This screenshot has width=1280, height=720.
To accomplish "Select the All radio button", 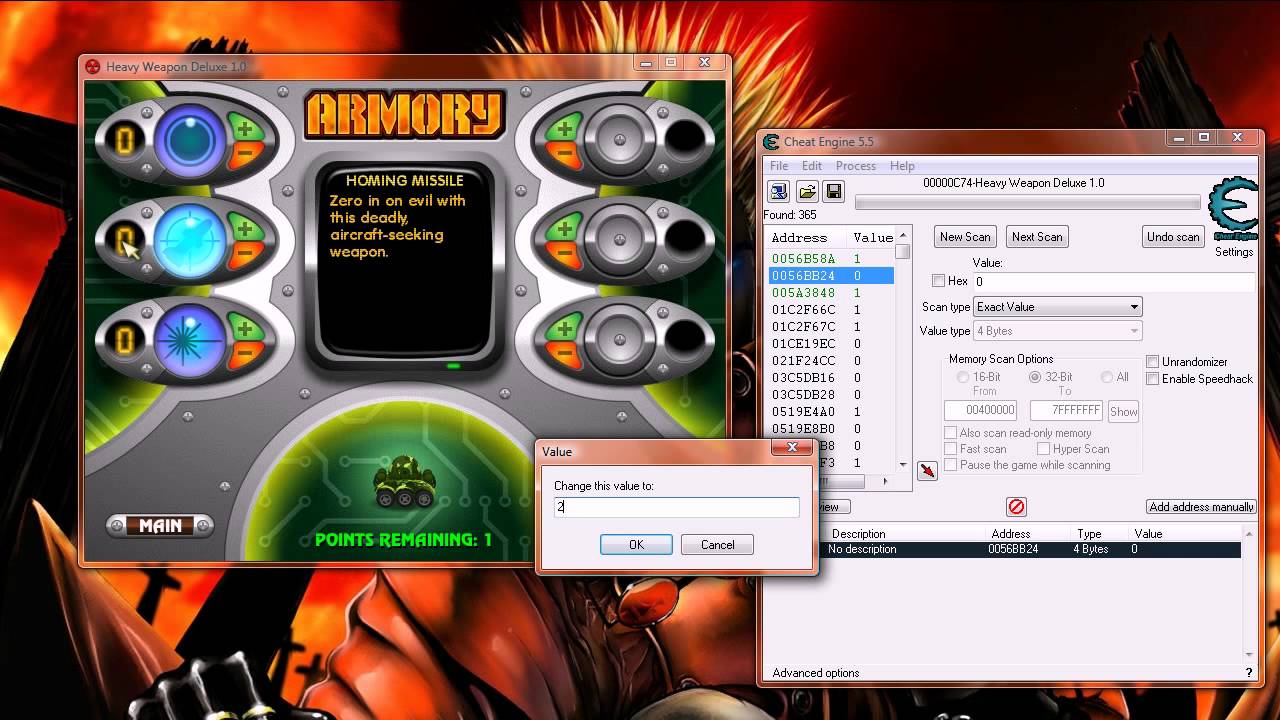I will 1107,377.
